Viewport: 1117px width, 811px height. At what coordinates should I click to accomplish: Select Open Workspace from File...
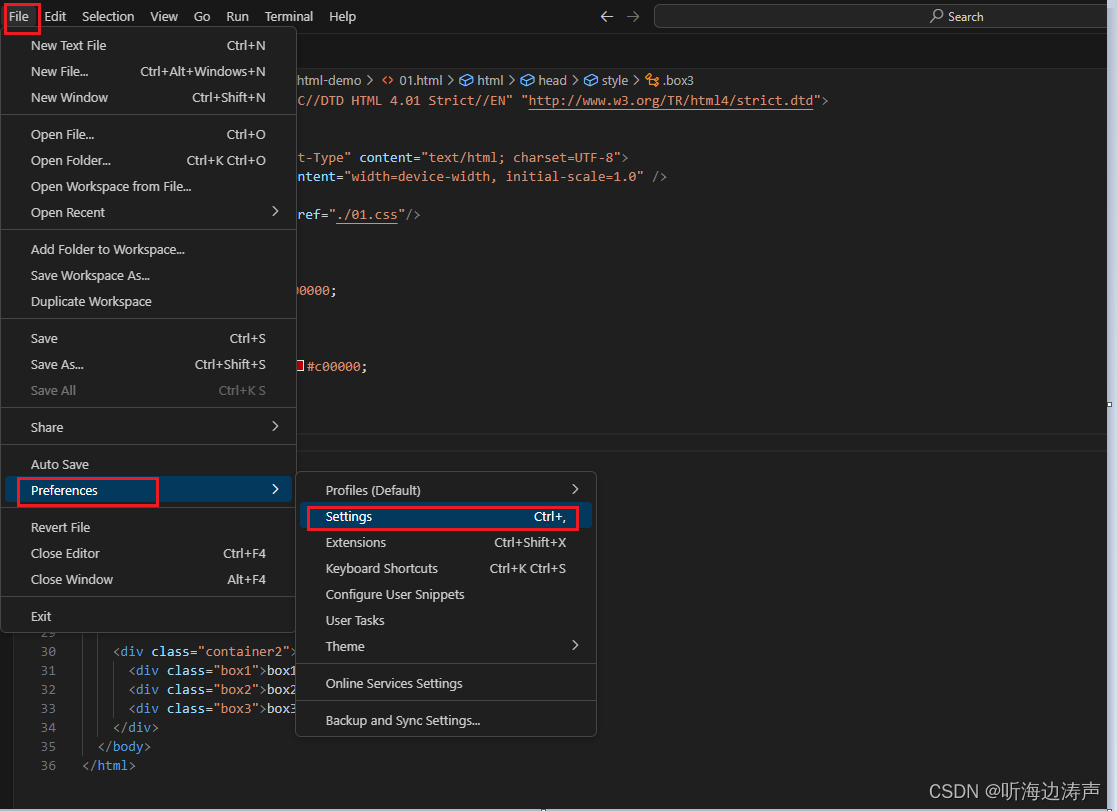[x=148, y=187]
